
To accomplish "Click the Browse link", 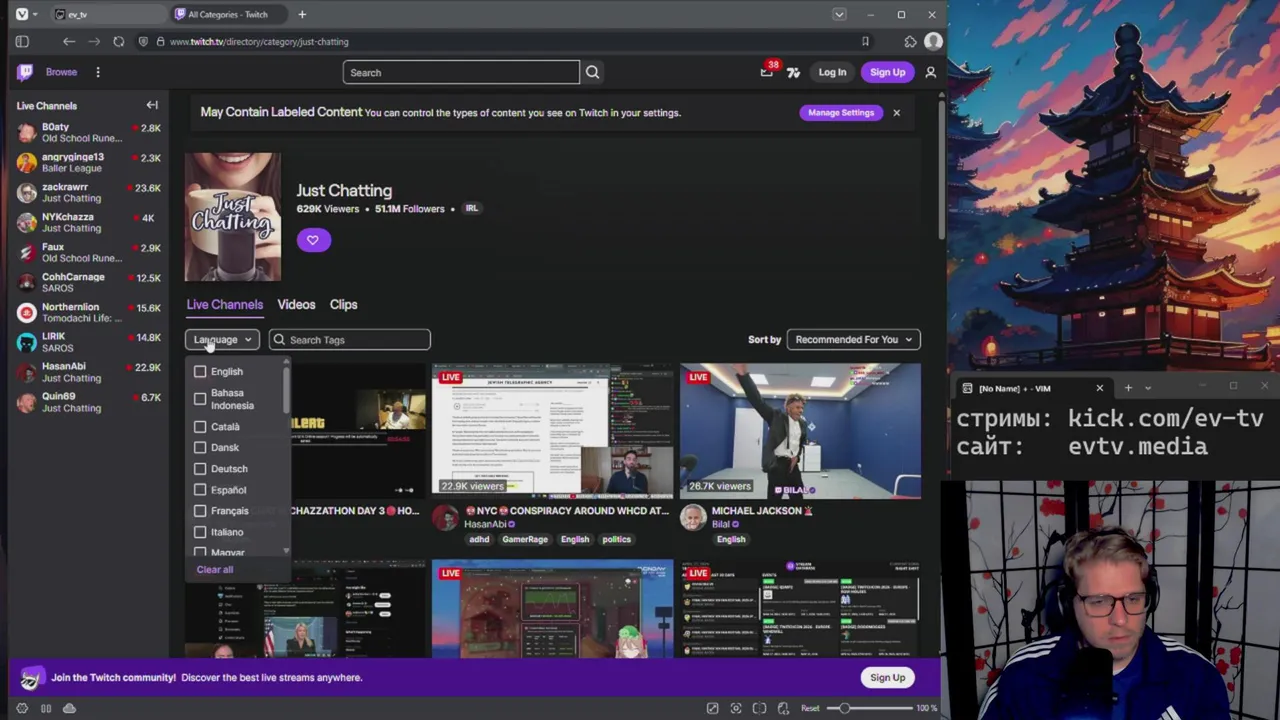I will click(x=61, y=72).
